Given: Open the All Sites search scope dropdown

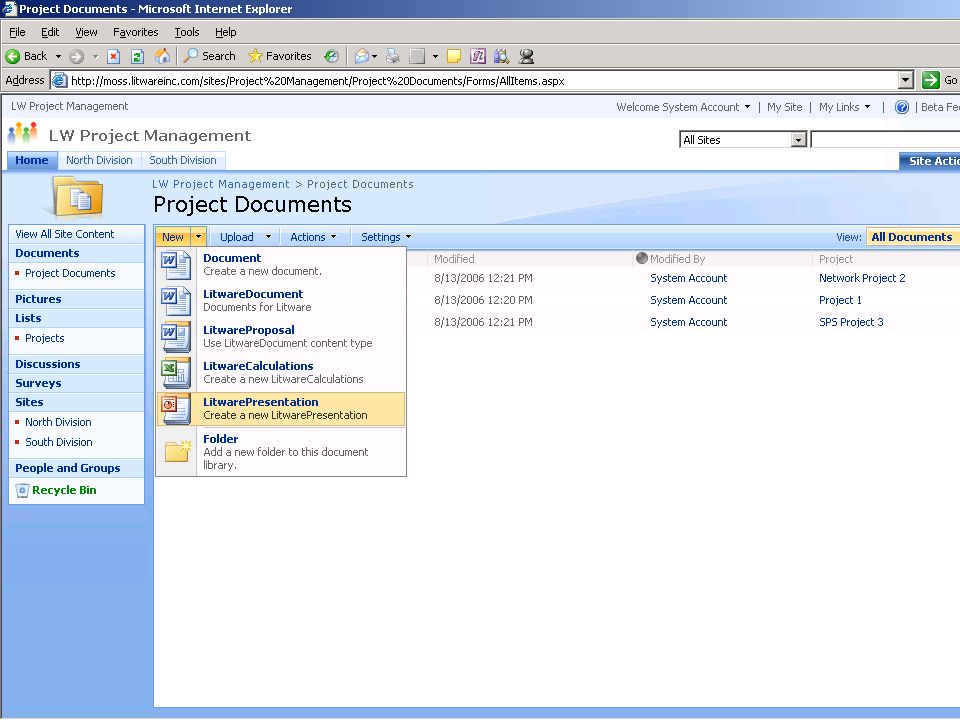Looking at the screenshot, I should click(x=798, y=140).
